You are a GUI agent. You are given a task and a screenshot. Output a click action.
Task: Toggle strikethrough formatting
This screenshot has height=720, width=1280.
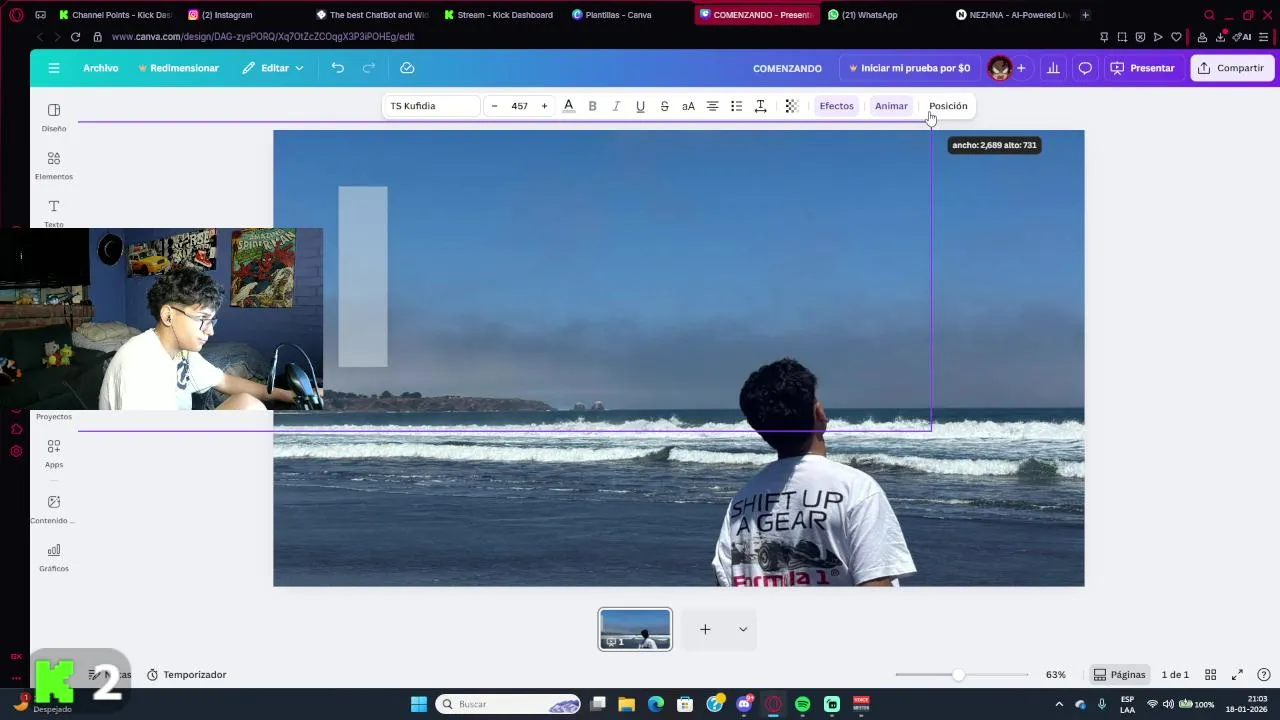(664, 106)
